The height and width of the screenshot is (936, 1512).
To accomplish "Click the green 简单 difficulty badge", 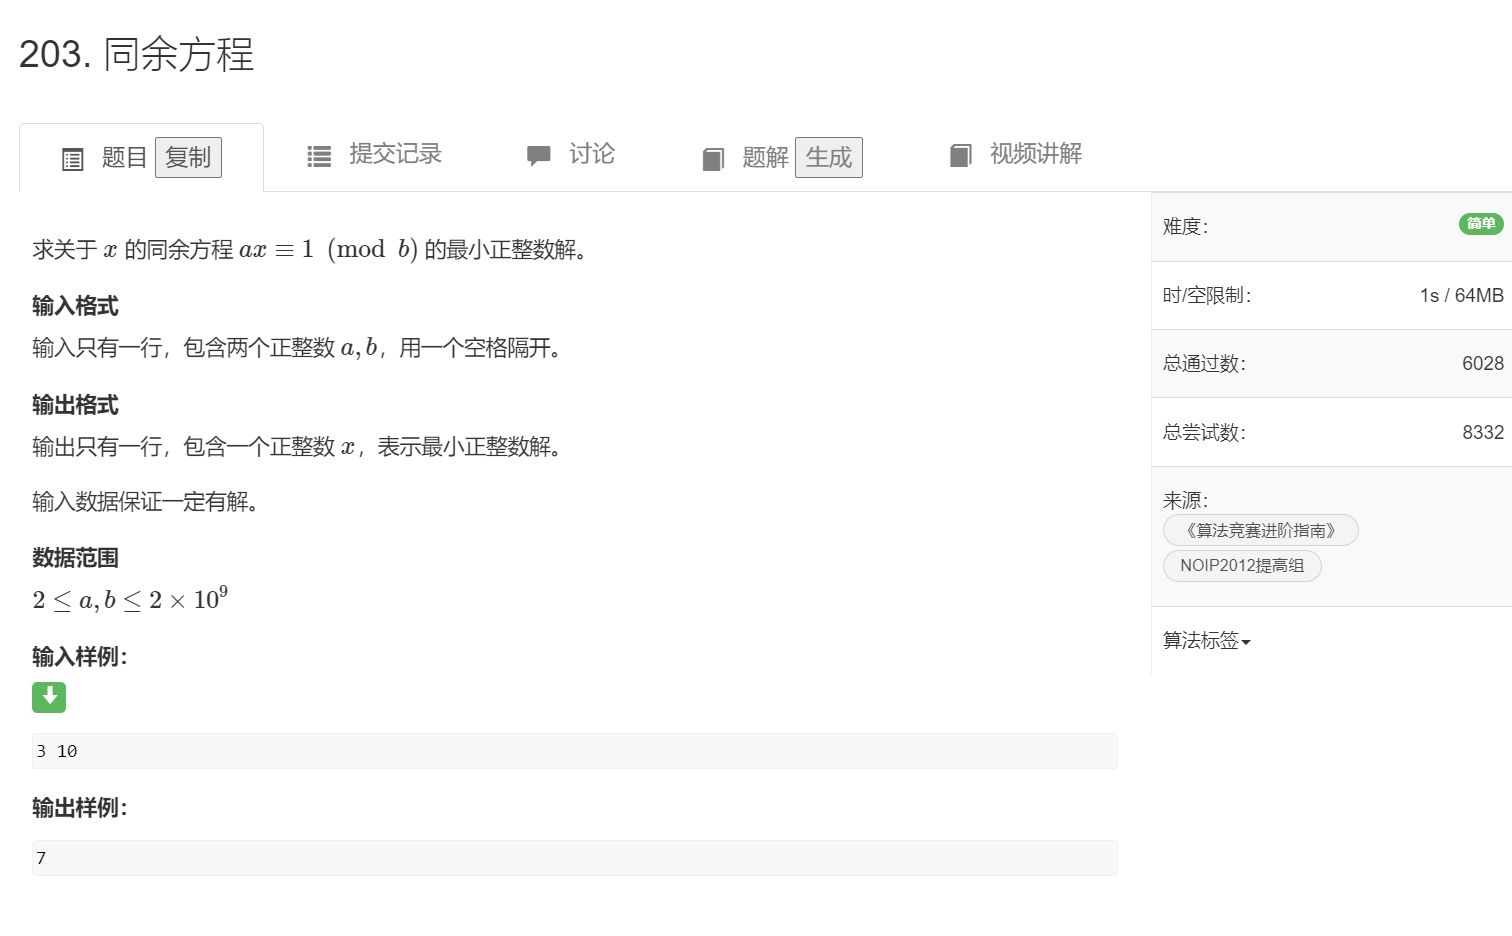I will pos(1480,224).
